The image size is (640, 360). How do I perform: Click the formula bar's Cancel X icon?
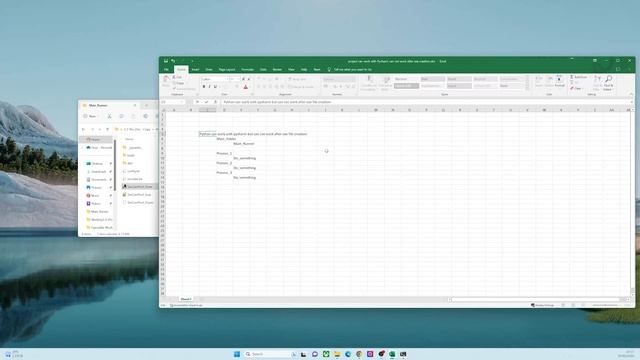pyautogui.click(x=198, y=102)
